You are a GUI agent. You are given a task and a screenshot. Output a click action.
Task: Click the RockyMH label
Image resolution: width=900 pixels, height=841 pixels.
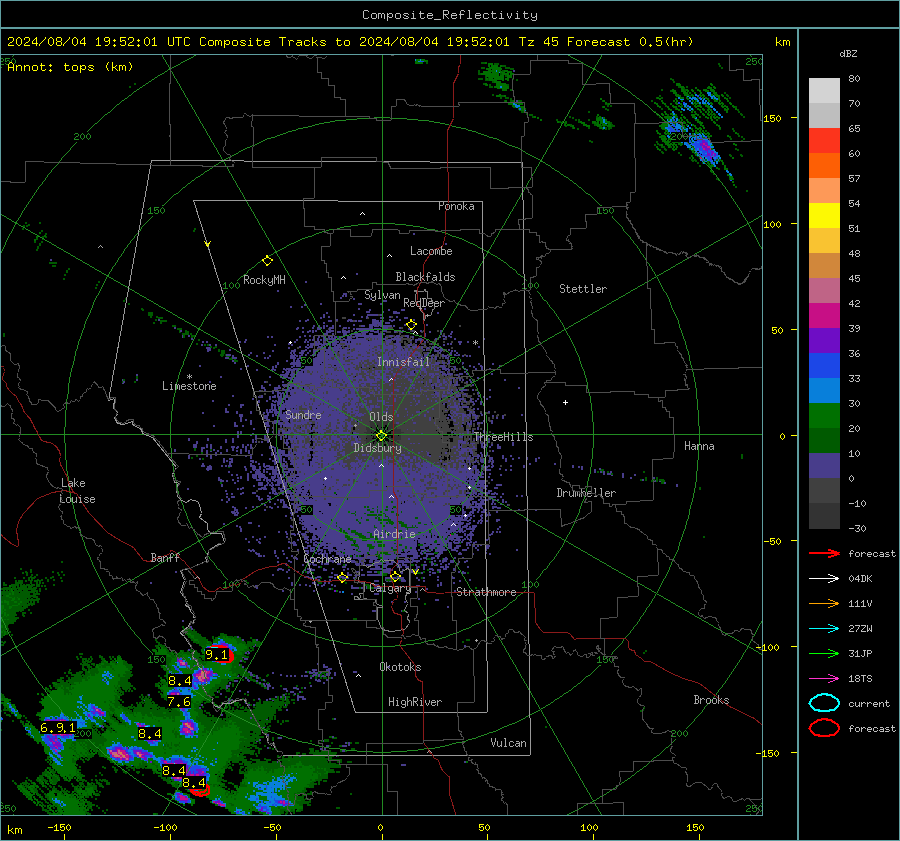(264, 280)
